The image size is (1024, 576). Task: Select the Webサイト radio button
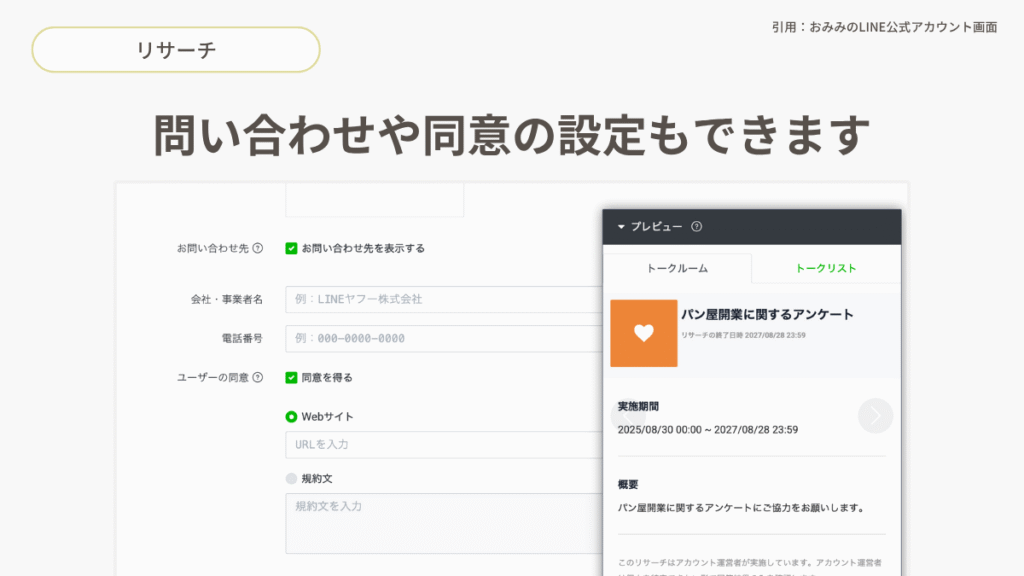(291, 417)
